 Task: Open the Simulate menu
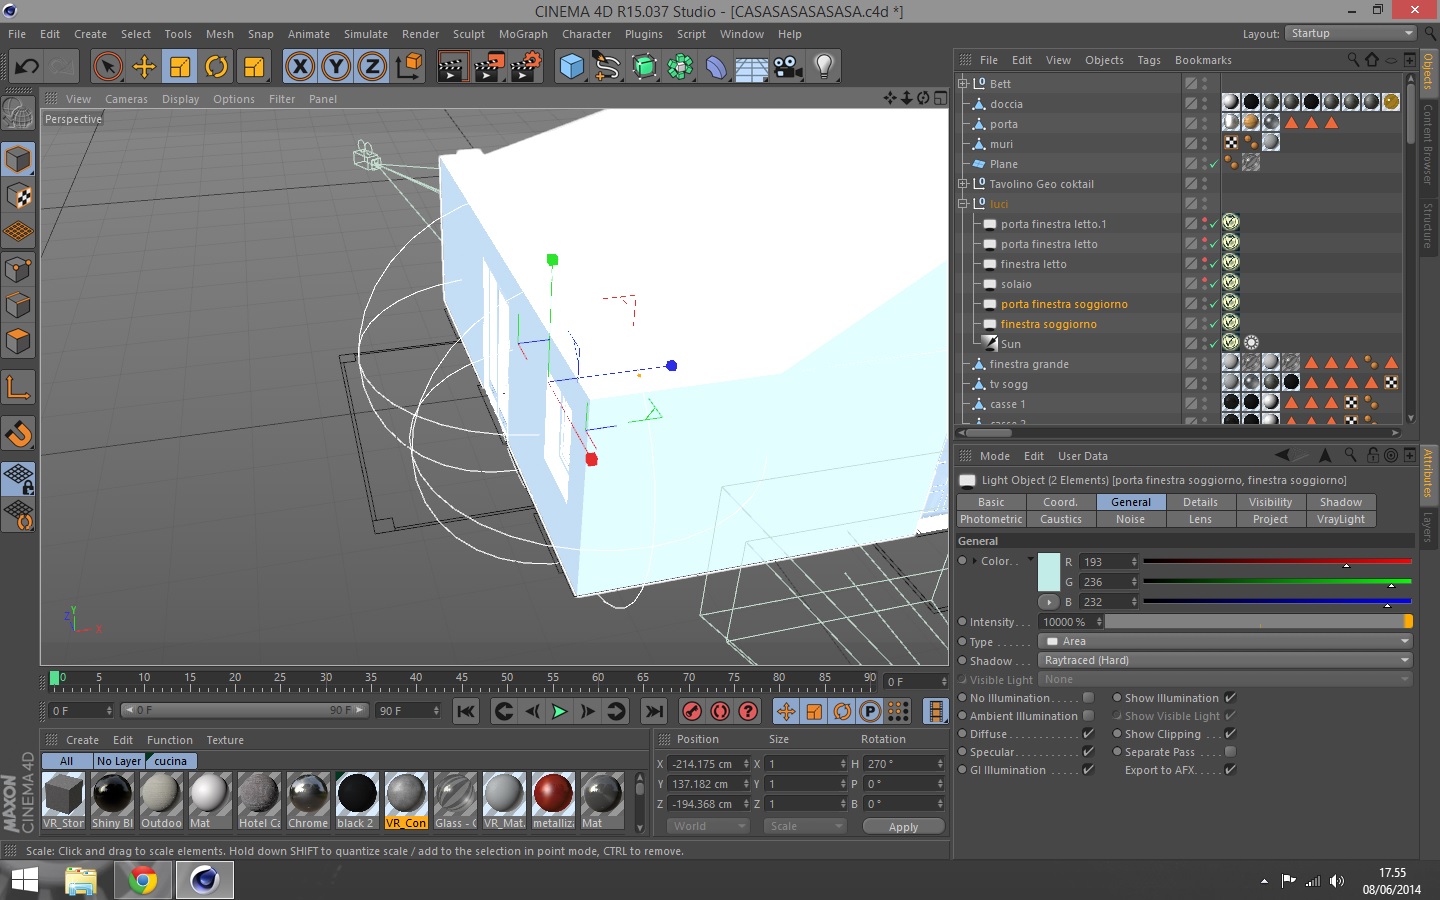pyautogui.click(x=366, y=34)
